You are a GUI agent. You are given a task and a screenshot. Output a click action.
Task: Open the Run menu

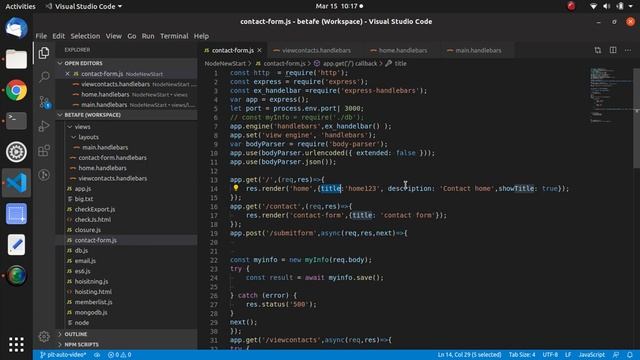click(148, 36)
